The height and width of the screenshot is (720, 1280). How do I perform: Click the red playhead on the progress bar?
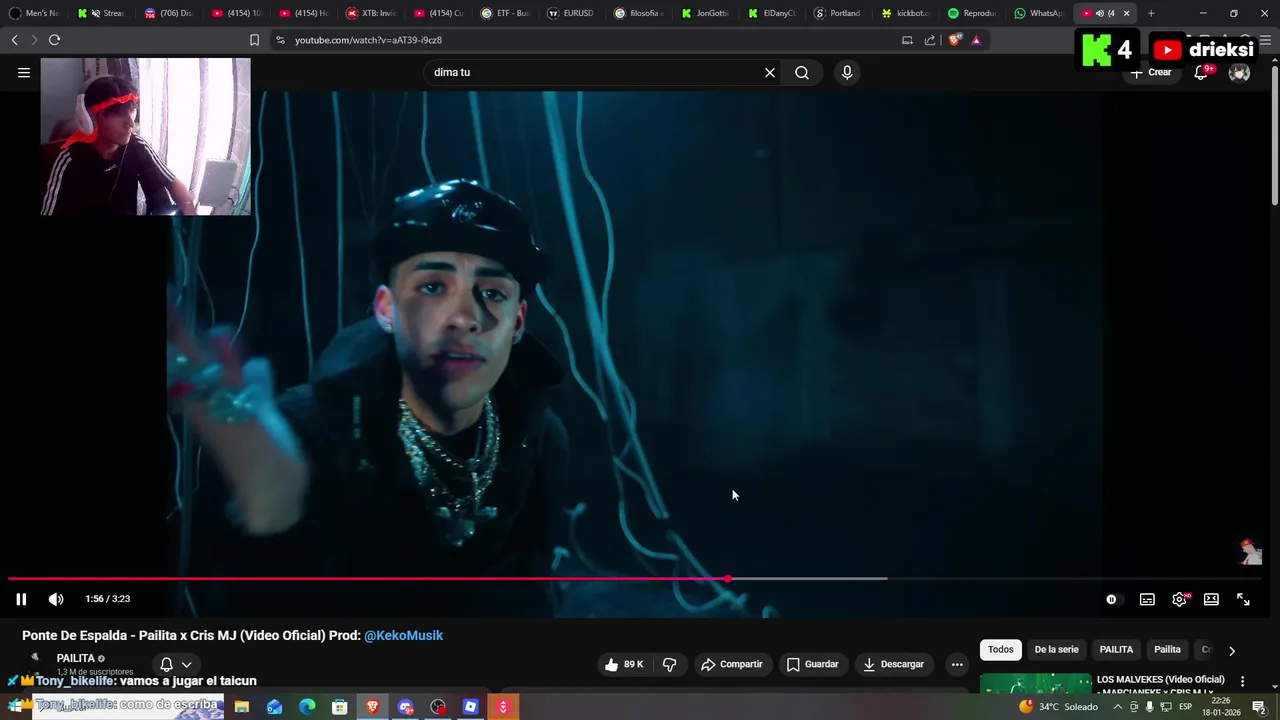[x=728, y=579]
